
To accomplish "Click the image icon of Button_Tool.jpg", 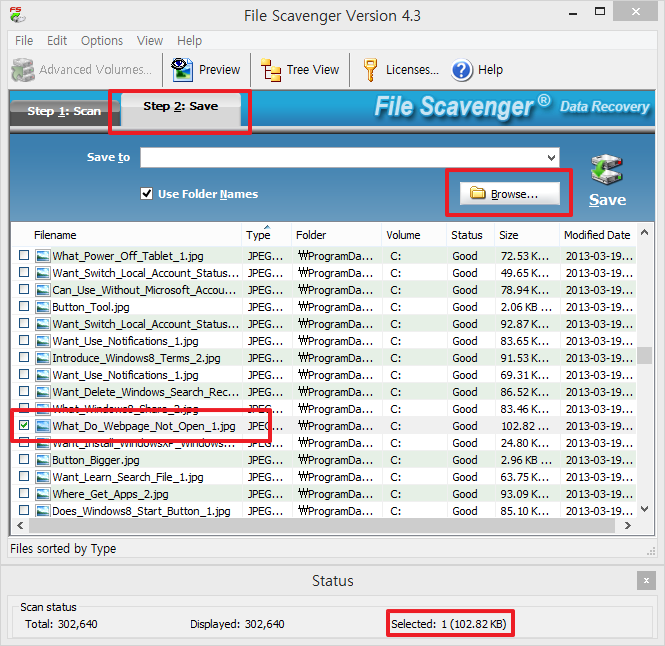I will 42,307.
